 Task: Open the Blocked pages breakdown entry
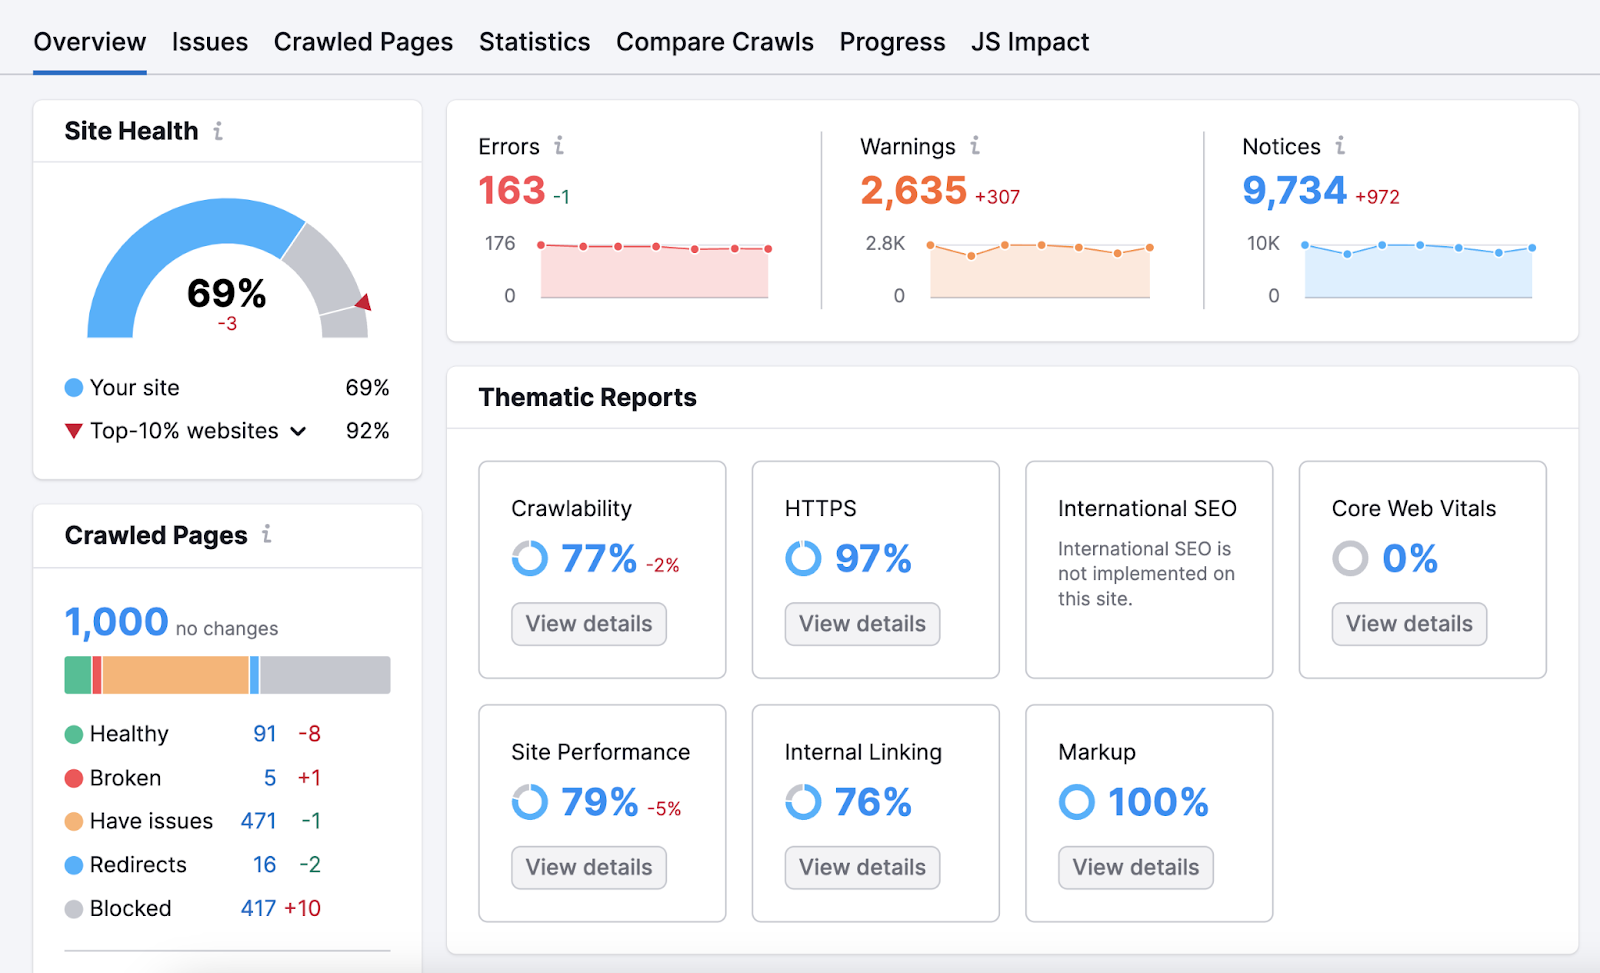click(129, 908)
